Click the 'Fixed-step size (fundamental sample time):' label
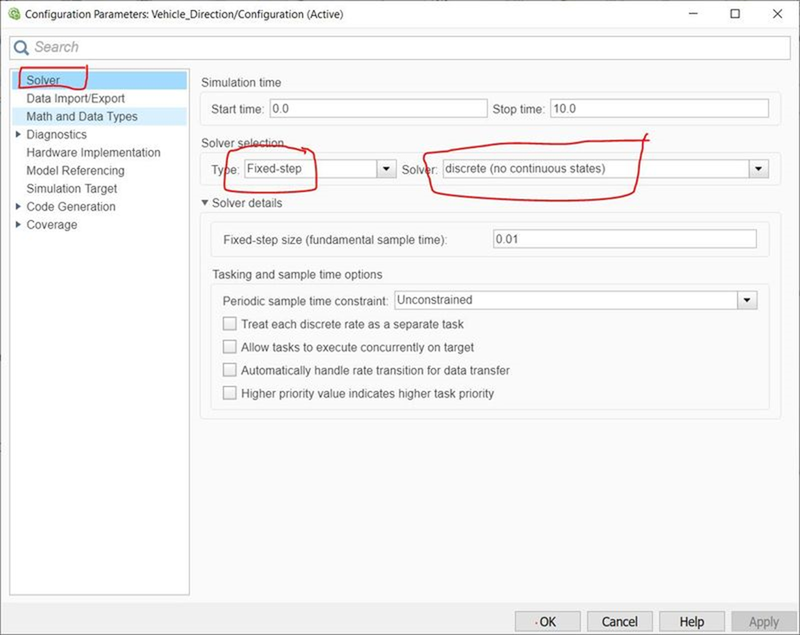The width and height of the screenshot is (800, 635). (335, 240)
